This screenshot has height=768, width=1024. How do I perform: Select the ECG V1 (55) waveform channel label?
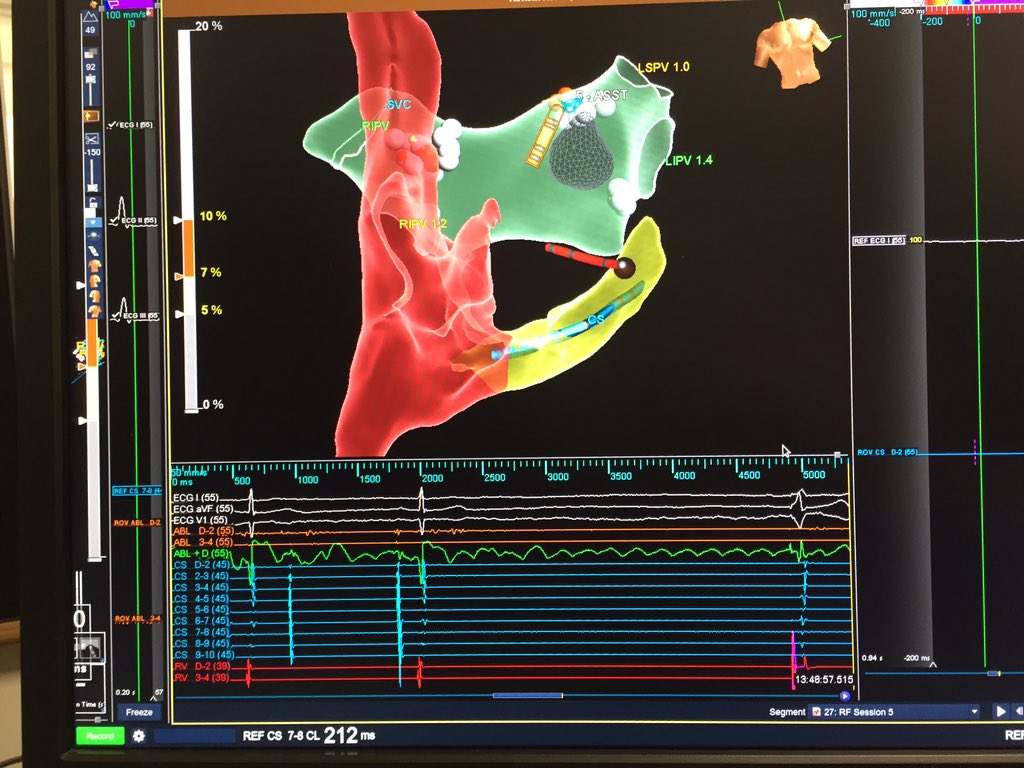200,520
